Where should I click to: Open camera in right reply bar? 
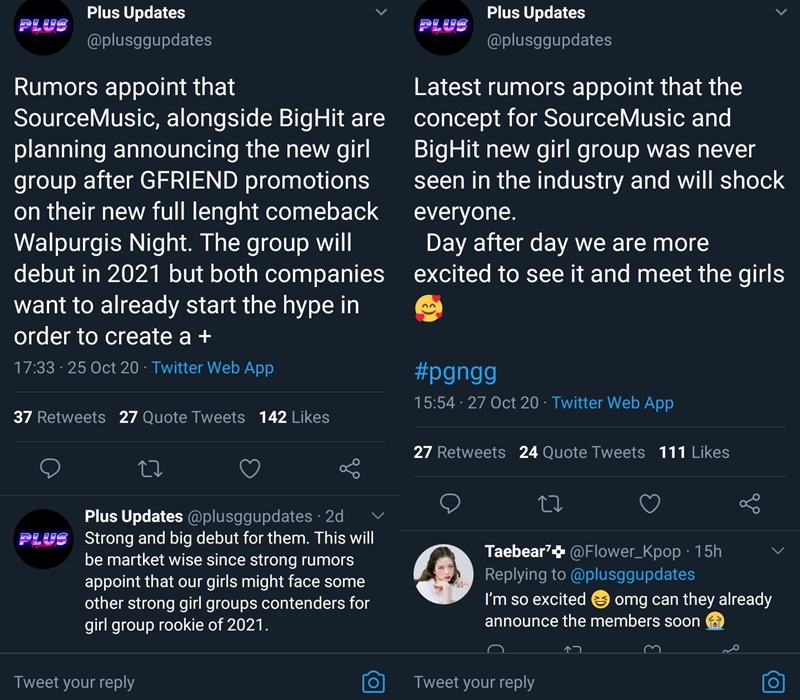[773, 682]
